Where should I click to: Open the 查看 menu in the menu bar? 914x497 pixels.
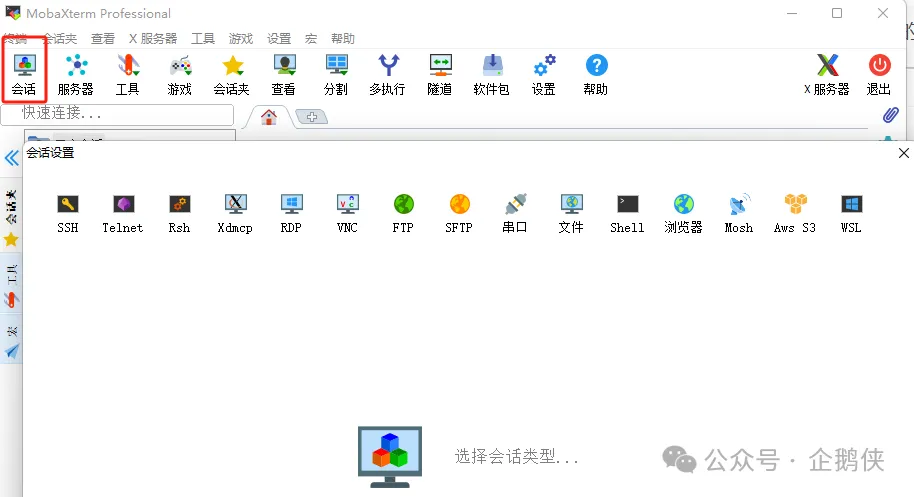103,38
